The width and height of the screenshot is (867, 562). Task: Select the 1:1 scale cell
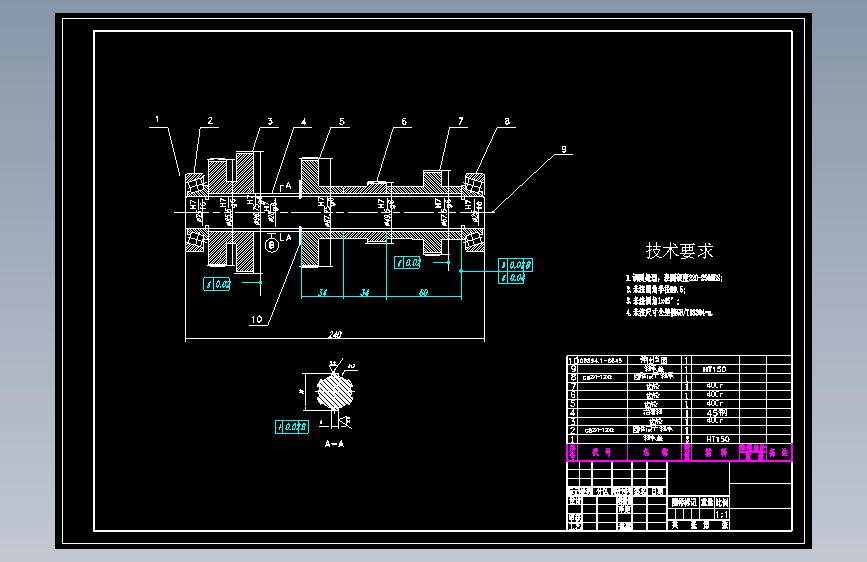tap(722, 514)
